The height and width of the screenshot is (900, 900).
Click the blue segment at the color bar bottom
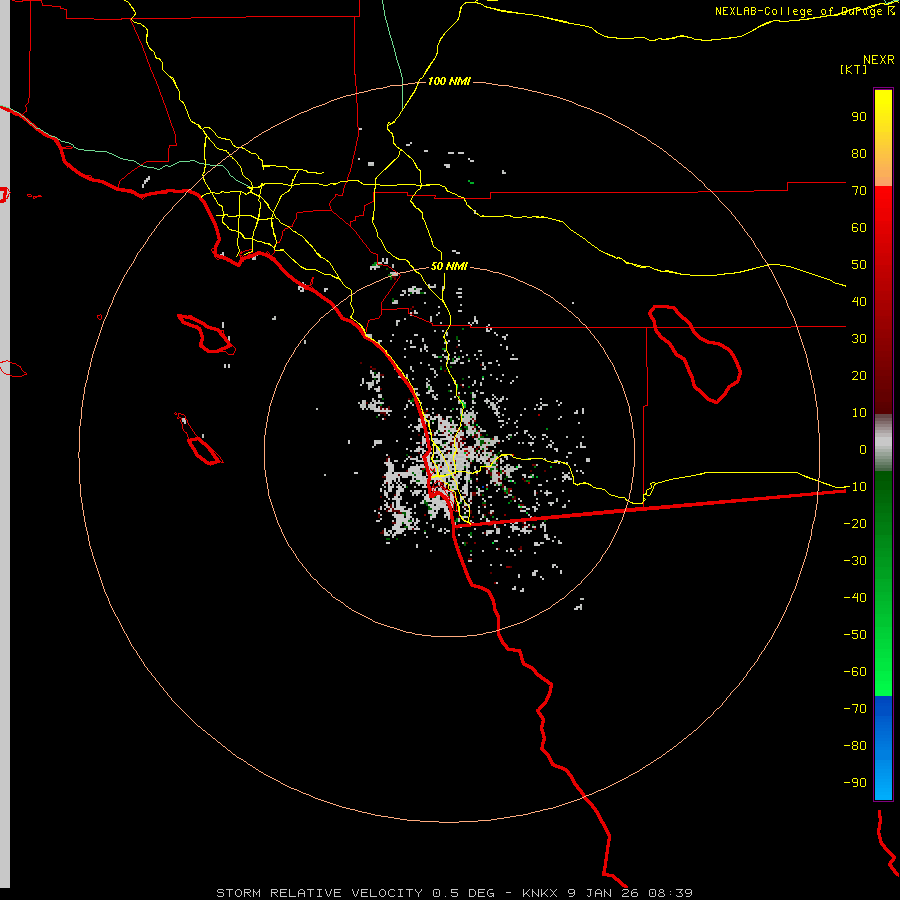pyautogui.click(x=883, y=748)
